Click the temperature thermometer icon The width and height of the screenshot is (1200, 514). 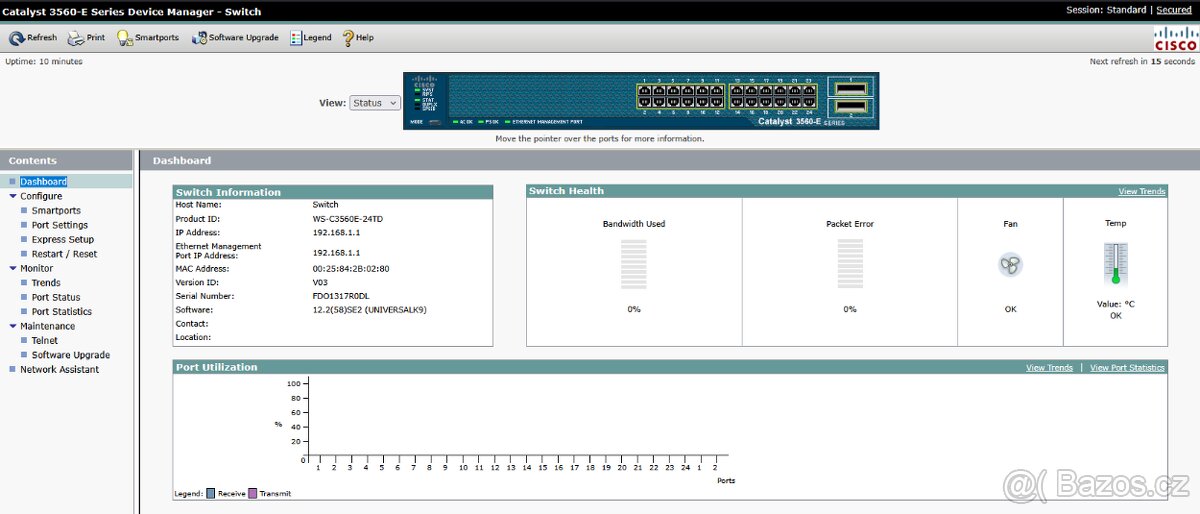pyautogui.click(x=1115, y=264)
